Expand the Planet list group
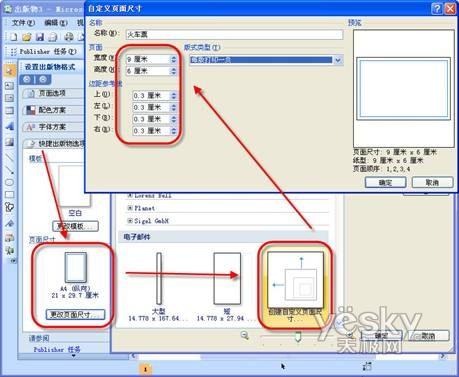 click(x=130, y=208)
